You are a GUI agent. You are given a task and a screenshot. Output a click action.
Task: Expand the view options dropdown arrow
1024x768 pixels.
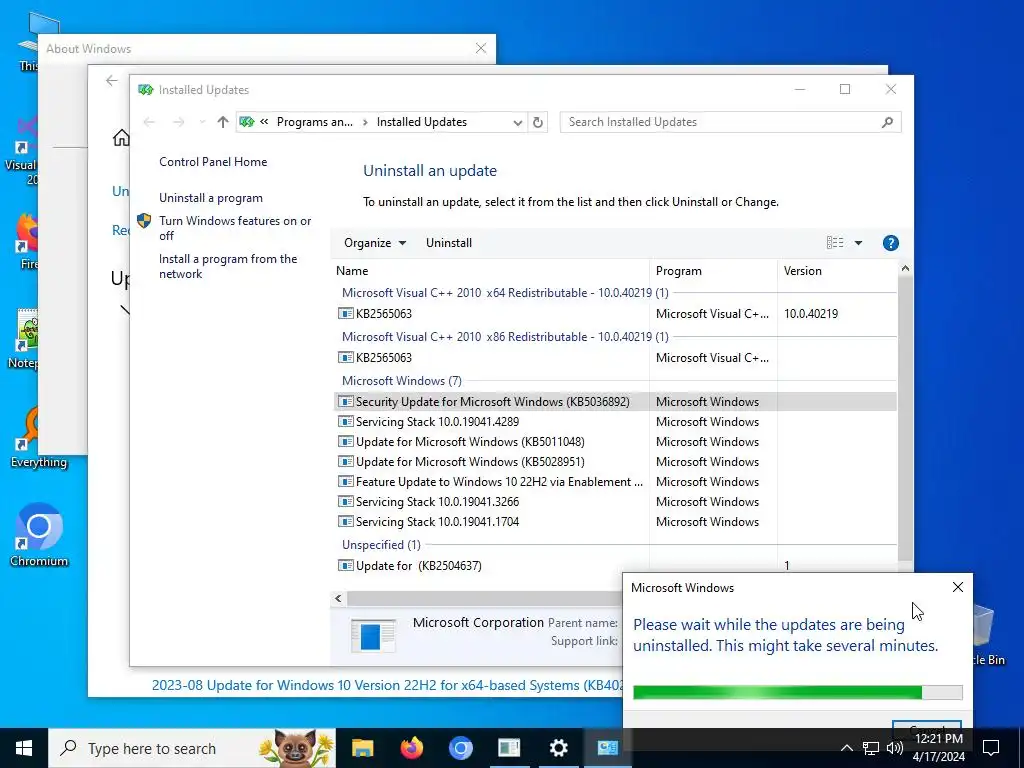coord(858,243)
